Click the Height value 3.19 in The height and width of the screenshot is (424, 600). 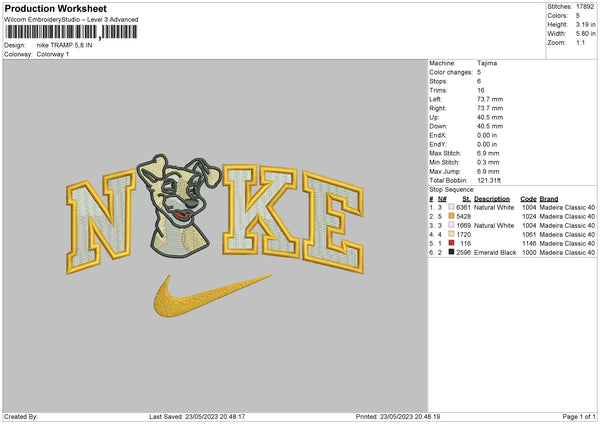click(585, 24)
